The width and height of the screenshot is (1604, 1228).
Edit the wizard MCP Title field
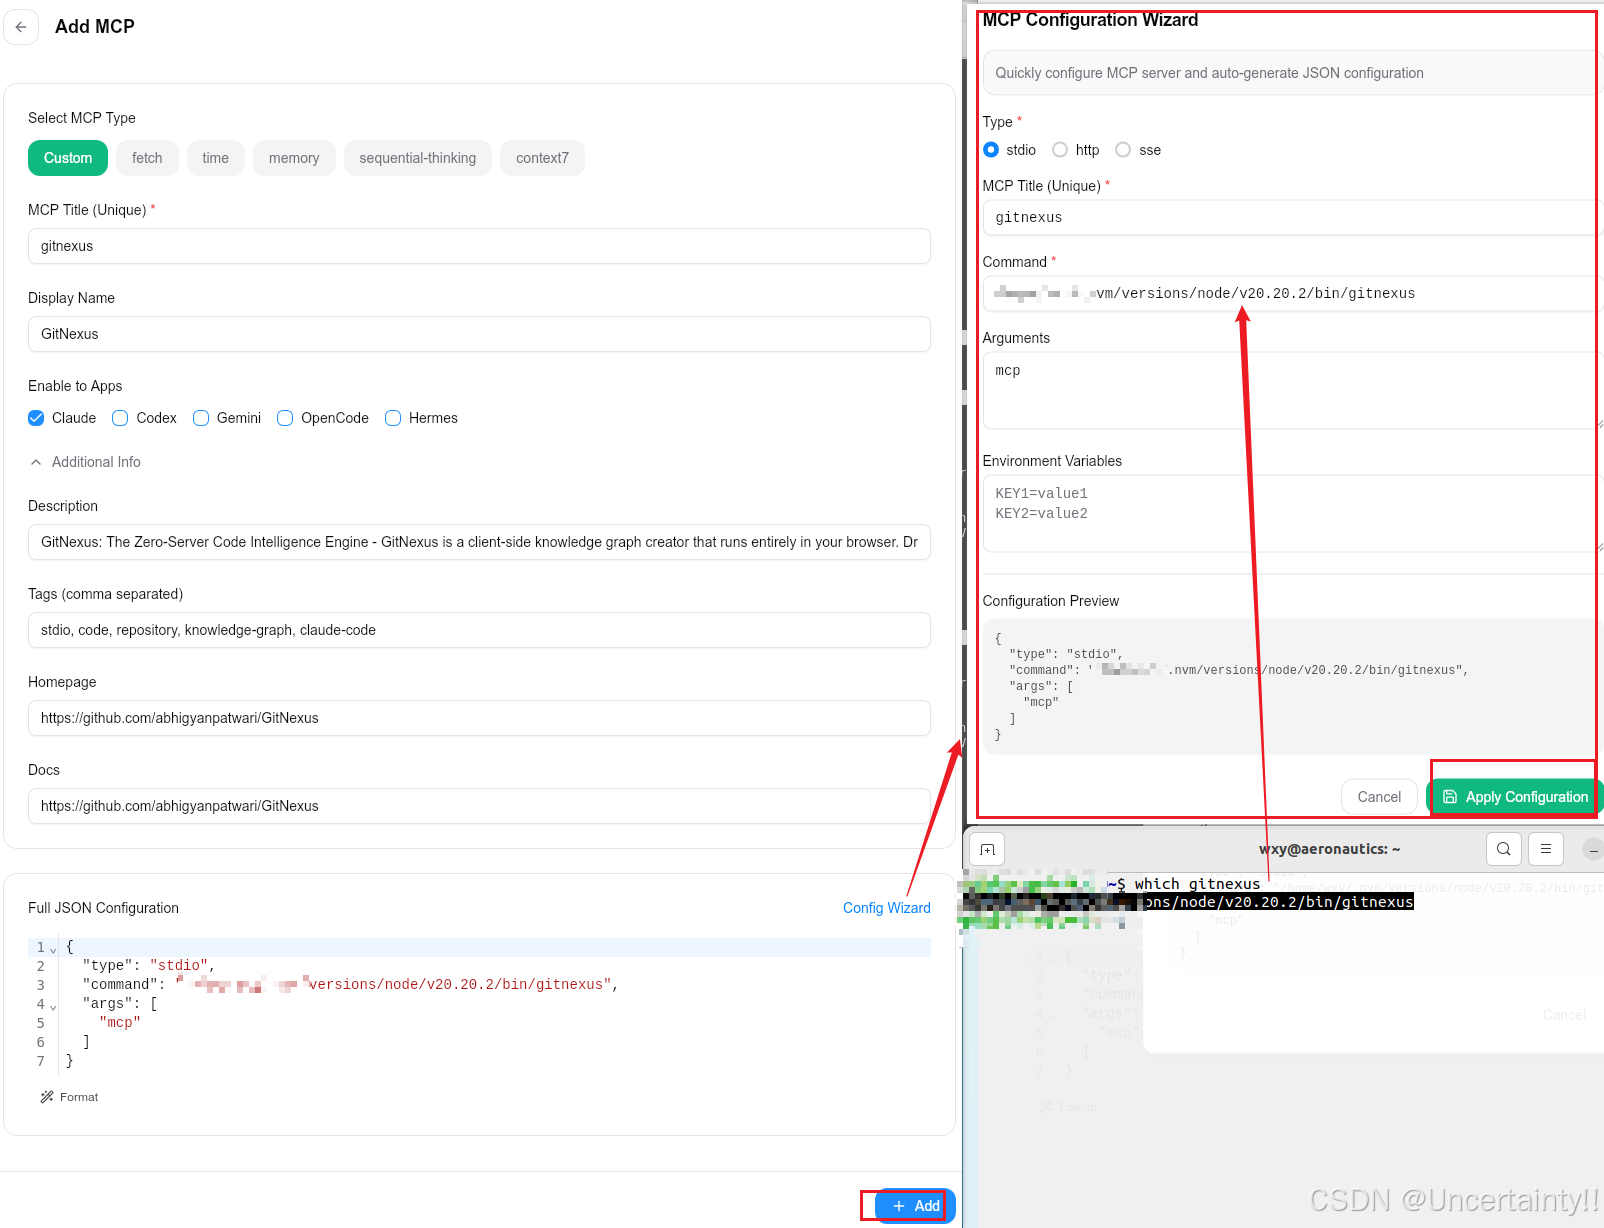1293,218
